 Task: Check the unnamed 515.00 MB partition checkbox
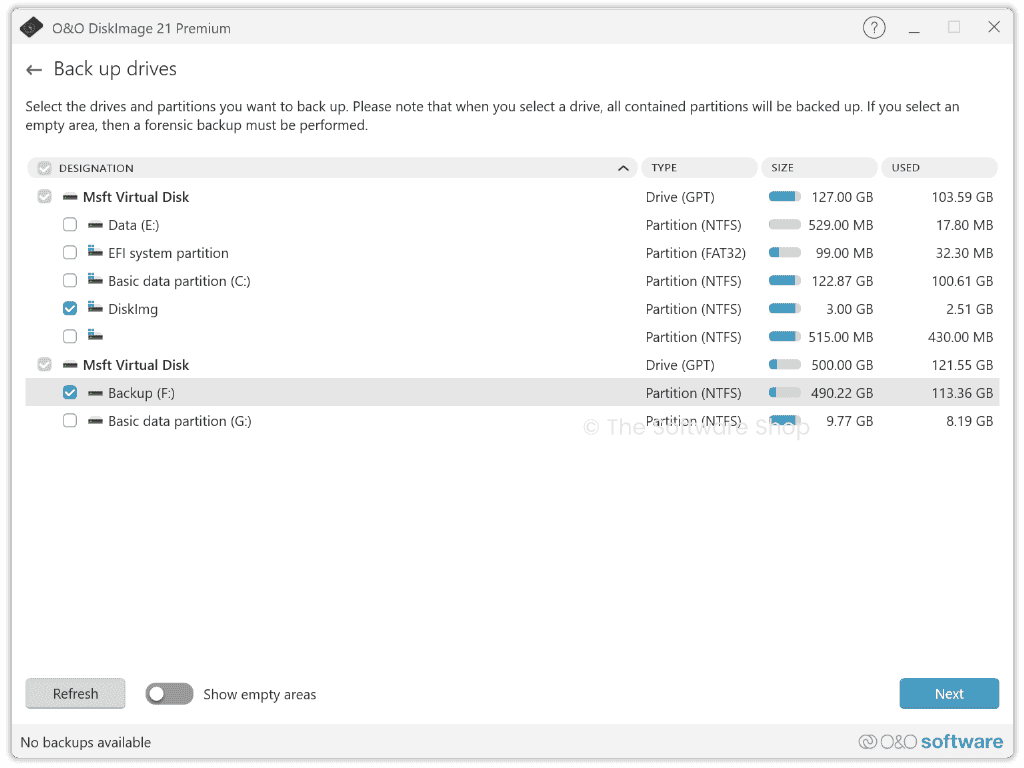pos(70,336)
